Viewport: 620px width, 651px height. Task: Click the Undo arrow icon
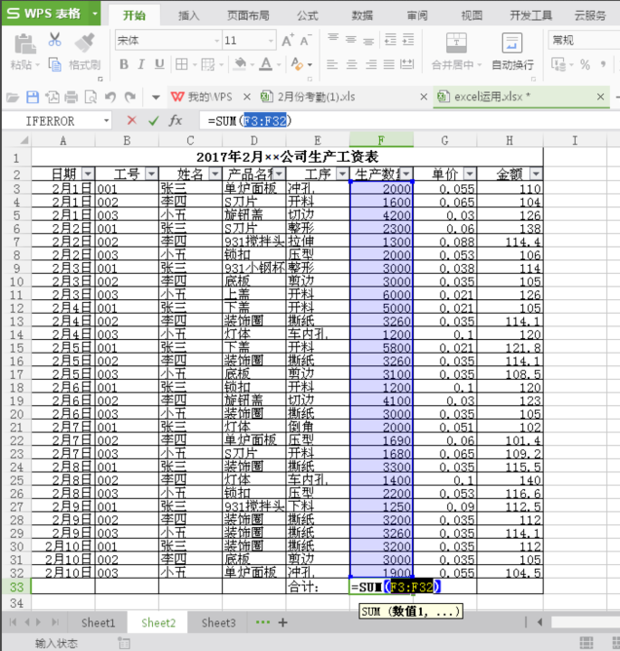(108, 97)
